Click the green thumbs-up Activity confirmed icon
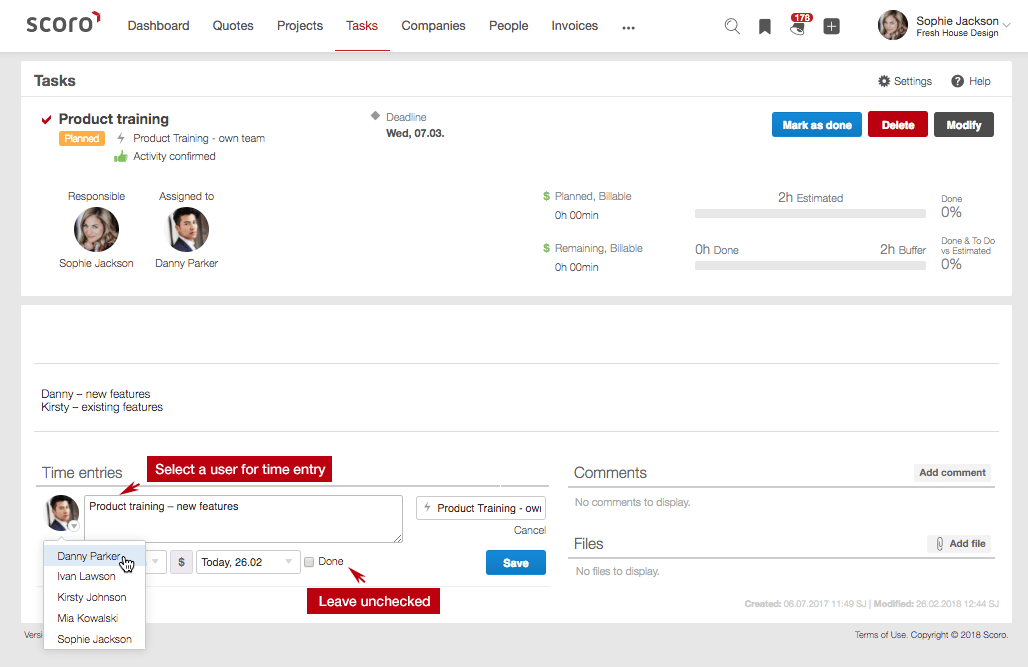The image size is (1028, 667). (x=121, y=156)
